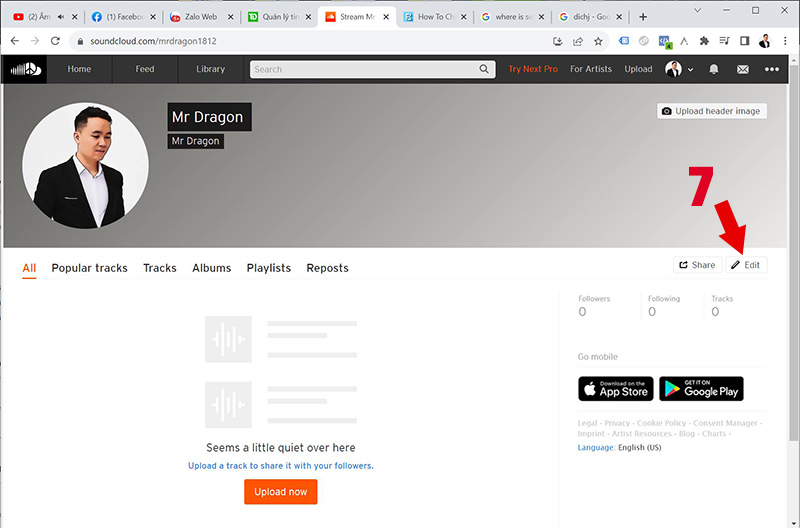Reload the page
The width and height of the screenshot is (800, 528).
(56, 41)
